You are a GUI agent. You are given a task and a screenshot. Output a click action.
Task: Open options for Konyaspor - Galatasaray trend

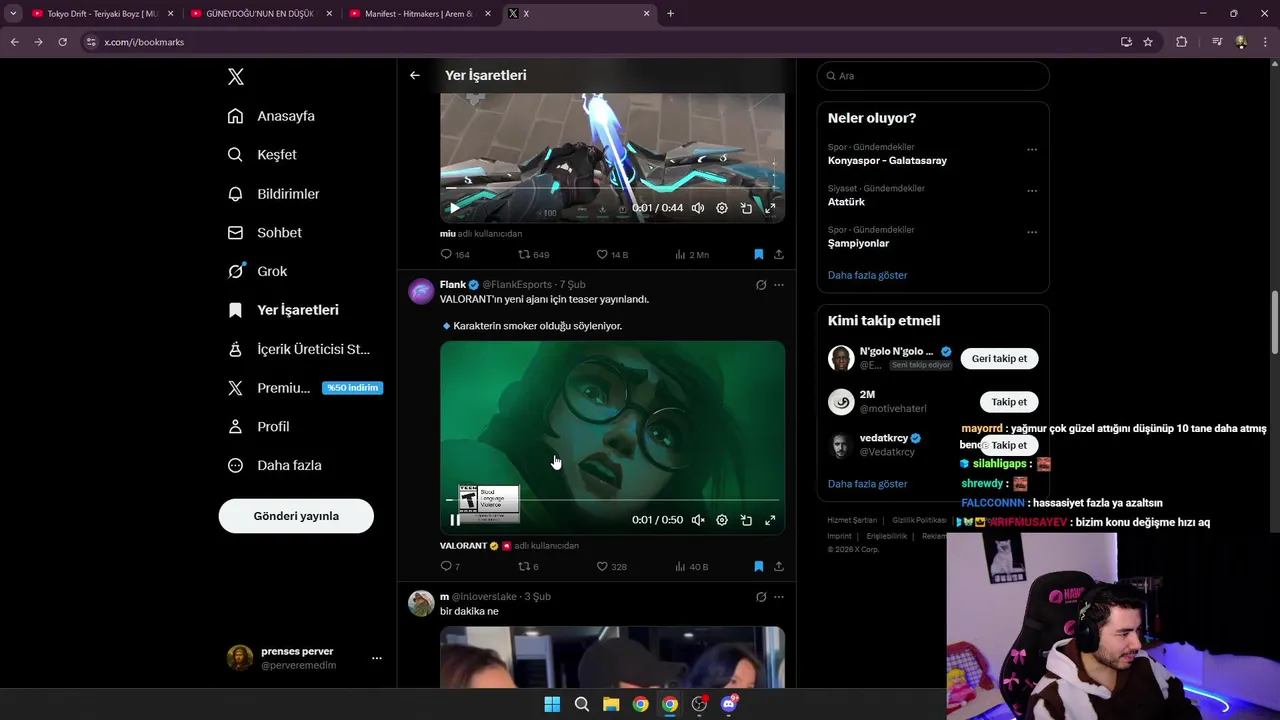pos(1032,150)
